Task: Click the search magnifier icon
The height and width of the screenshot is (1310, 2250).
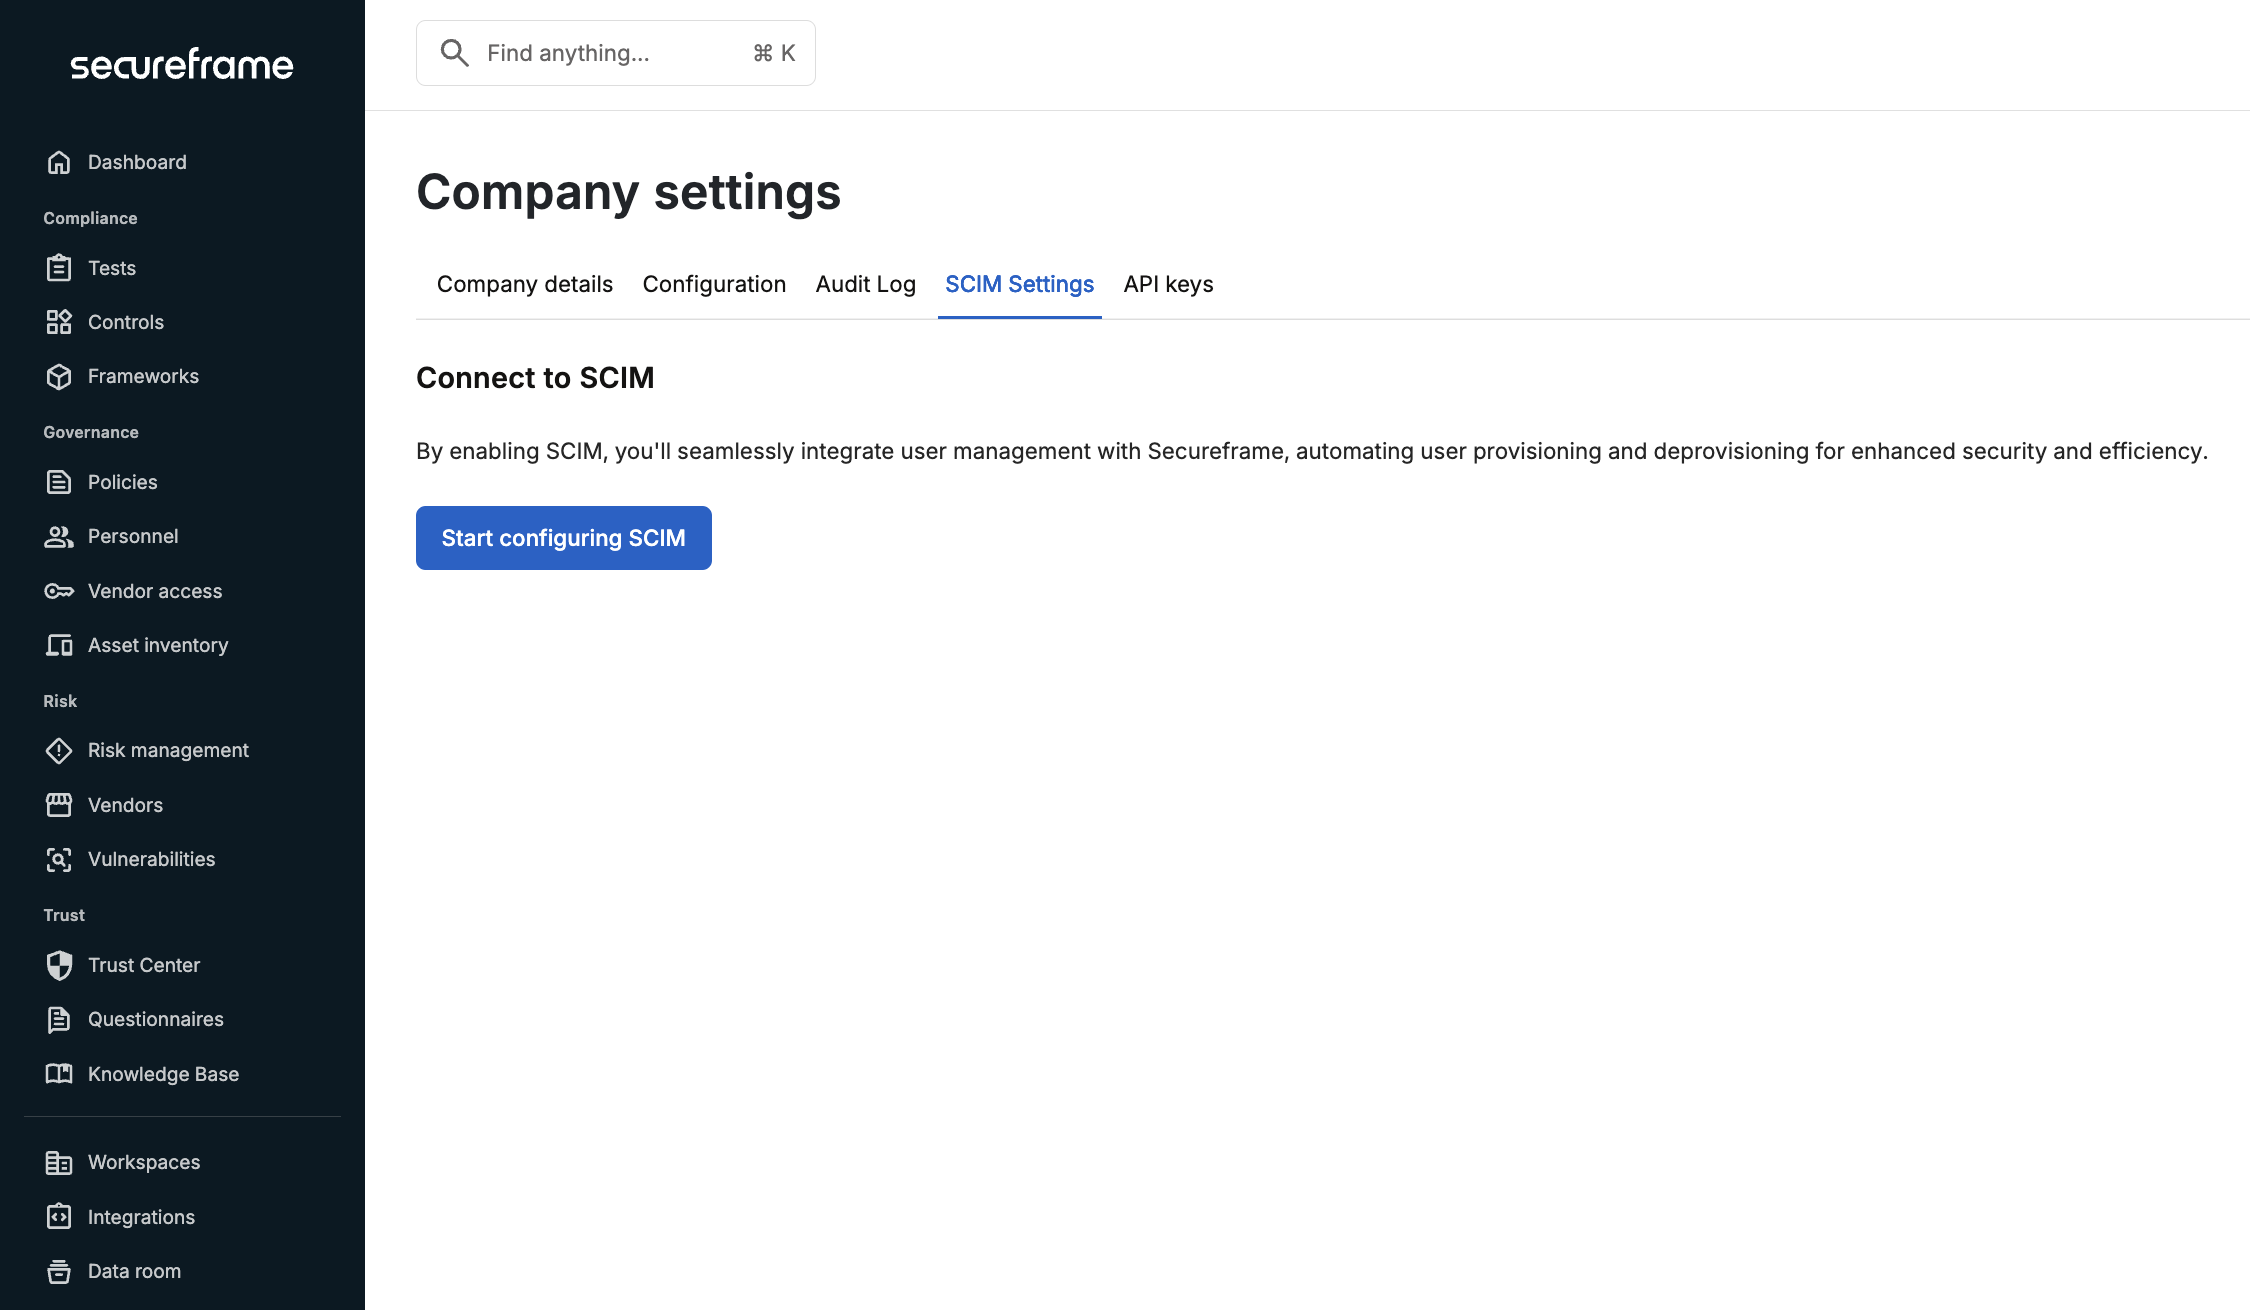Action: tap(455, 53)
